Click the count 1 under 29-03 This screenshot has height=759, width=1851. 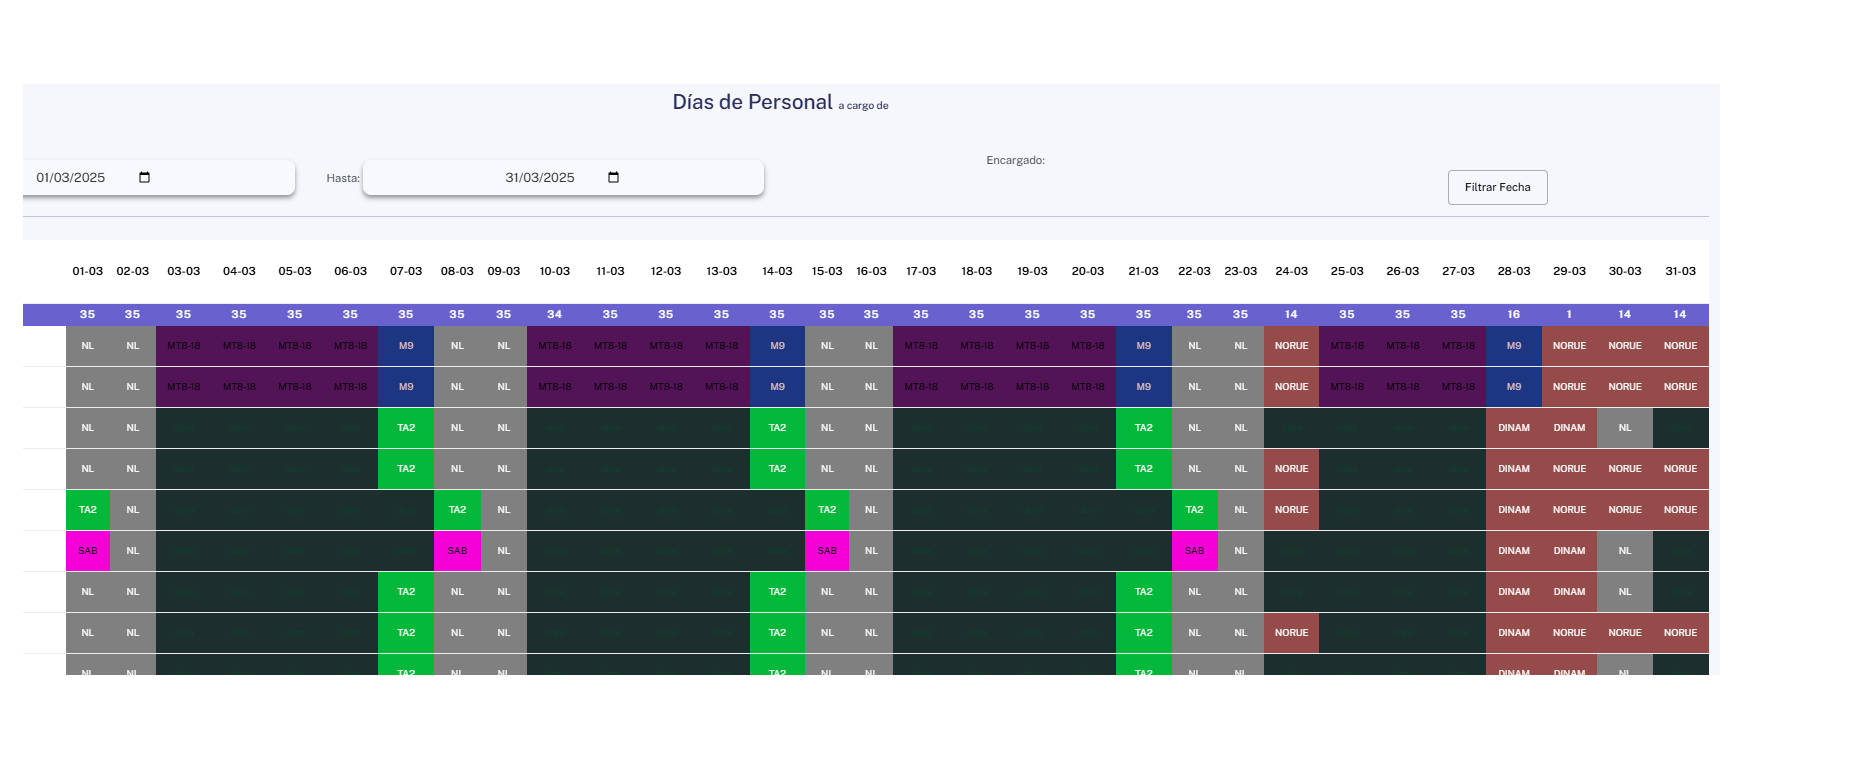pos(1569,314)
